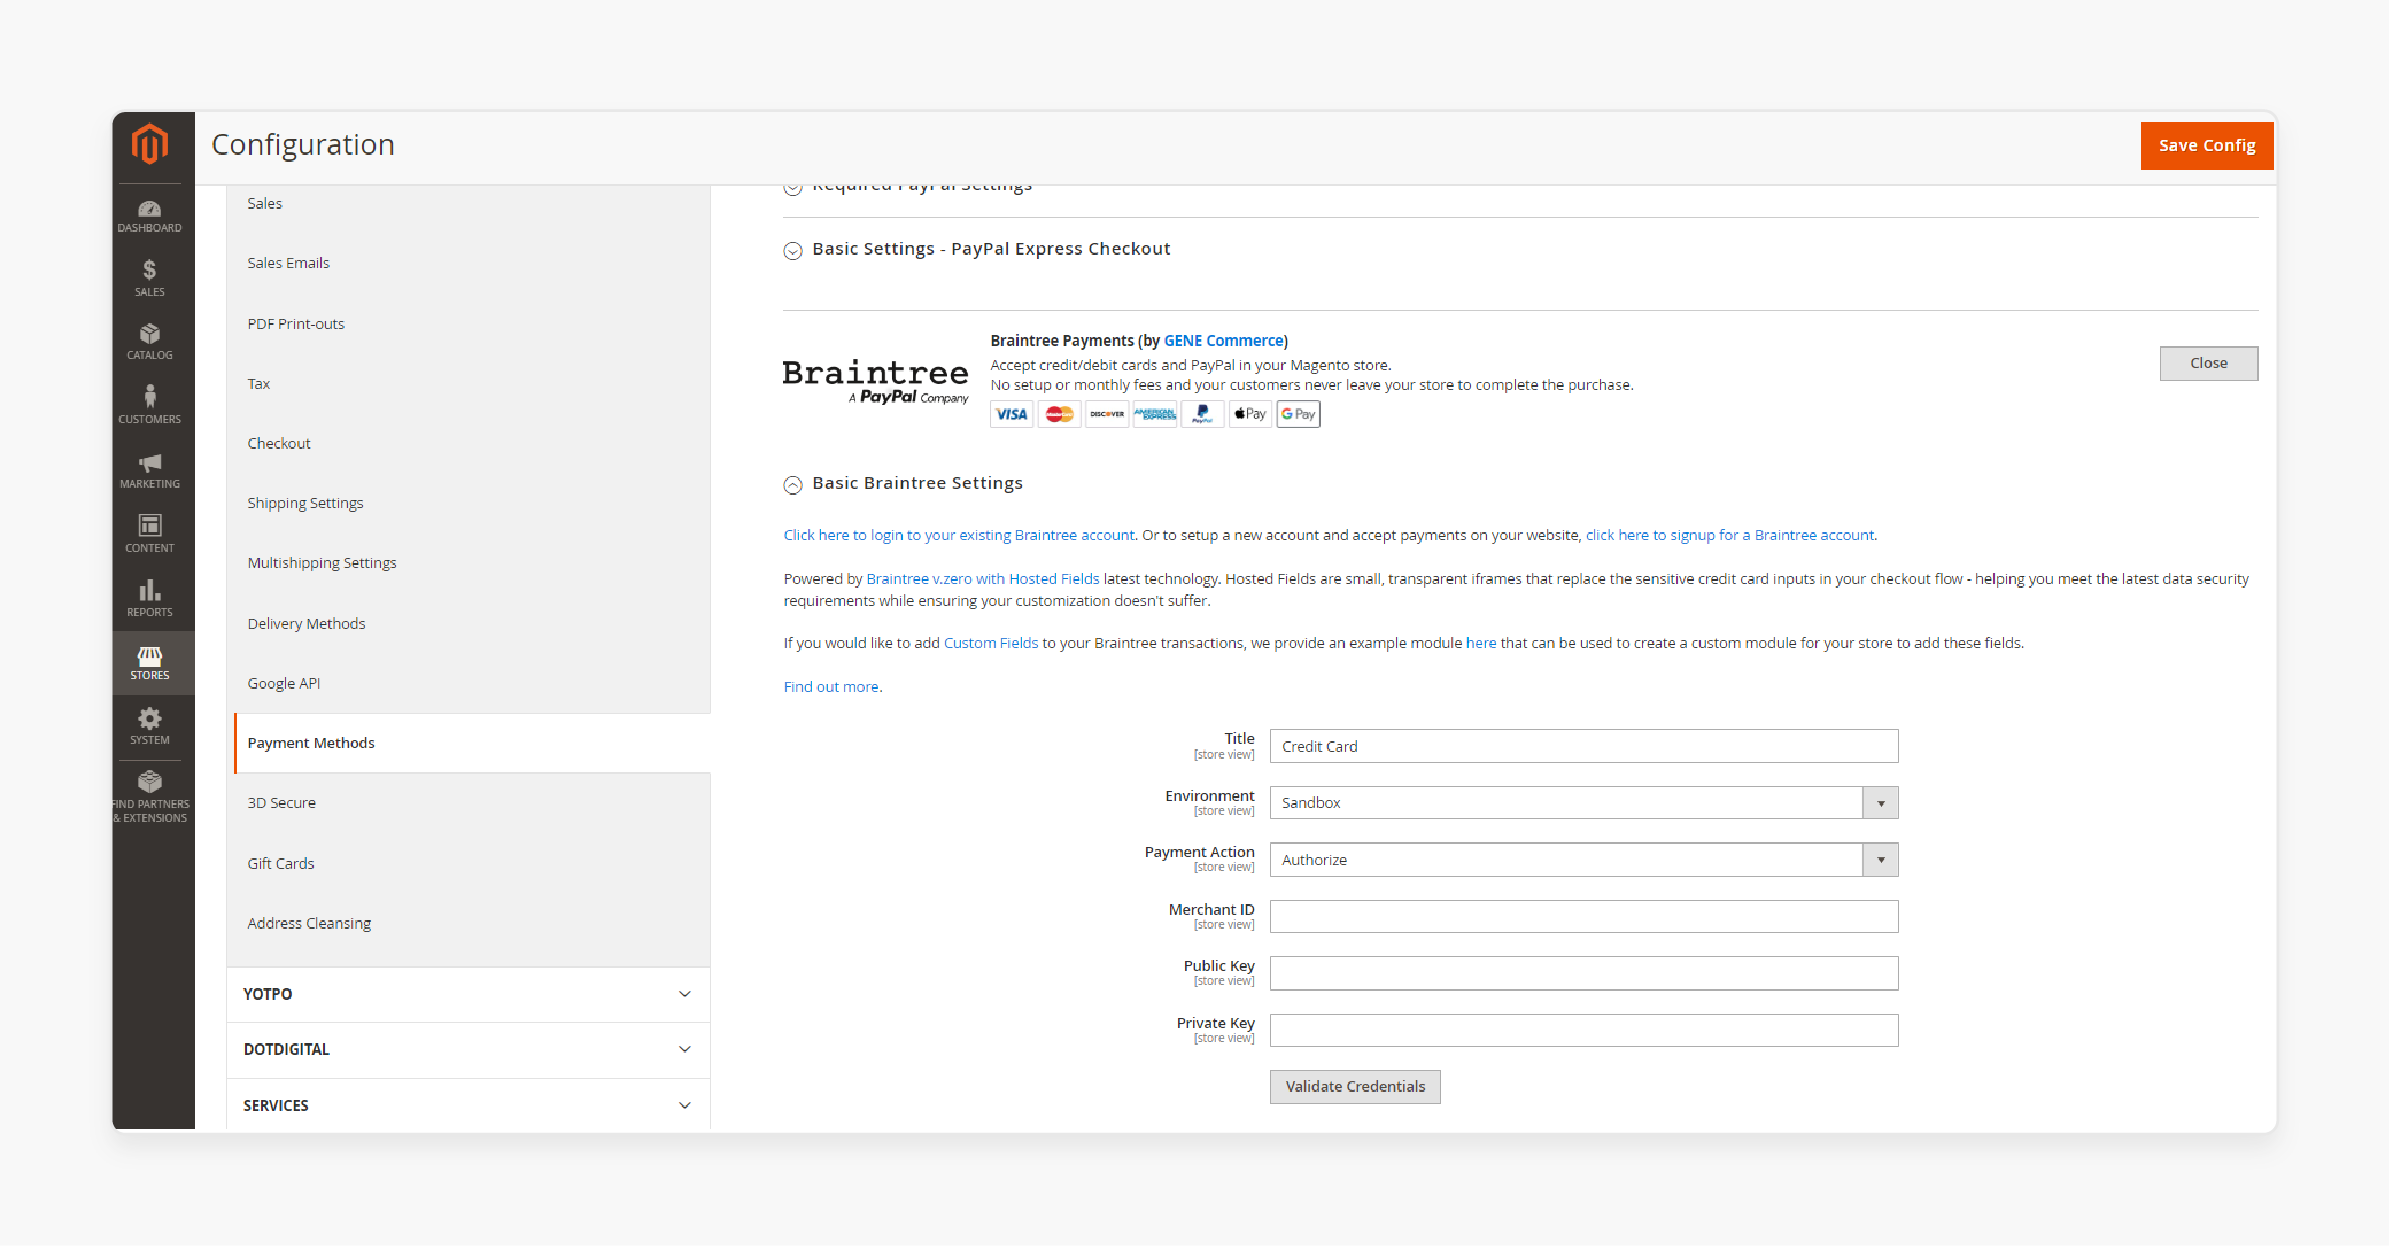
Task: Focus the Public Key input field
Action: [x=1584, y=974]
